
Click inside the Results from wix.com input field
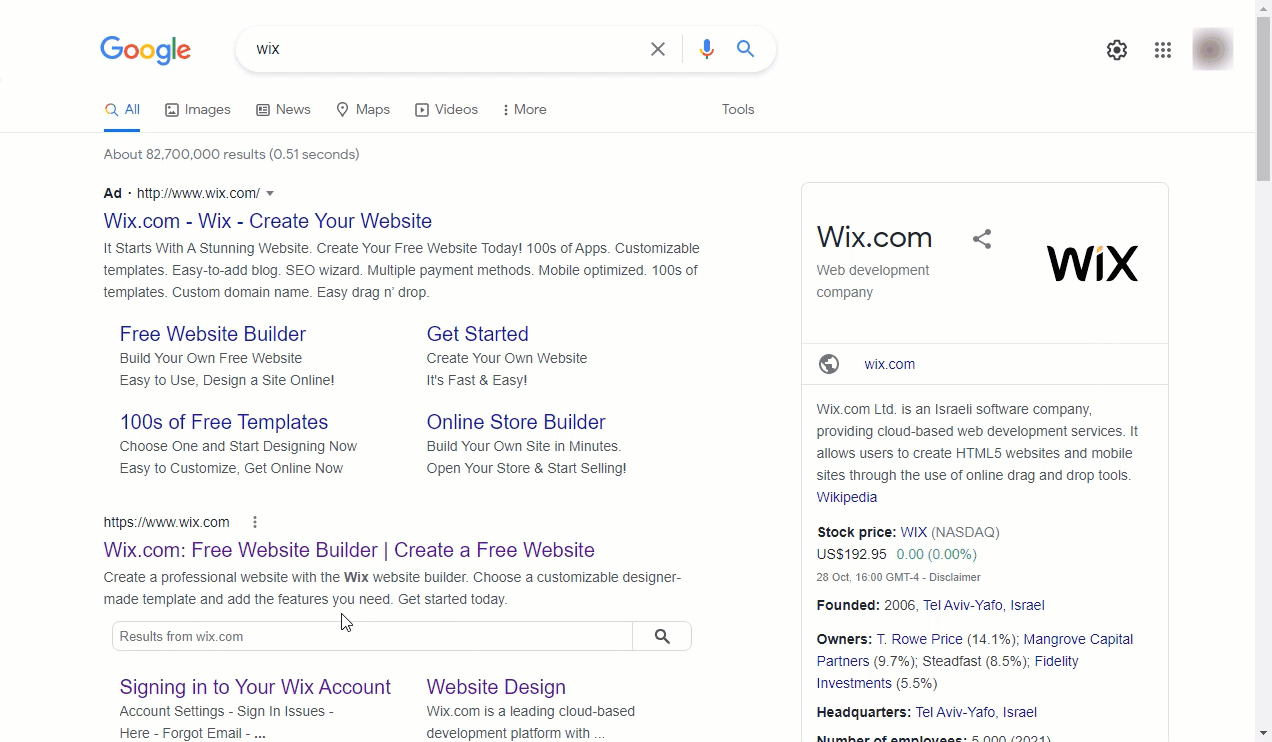point(370,636)
